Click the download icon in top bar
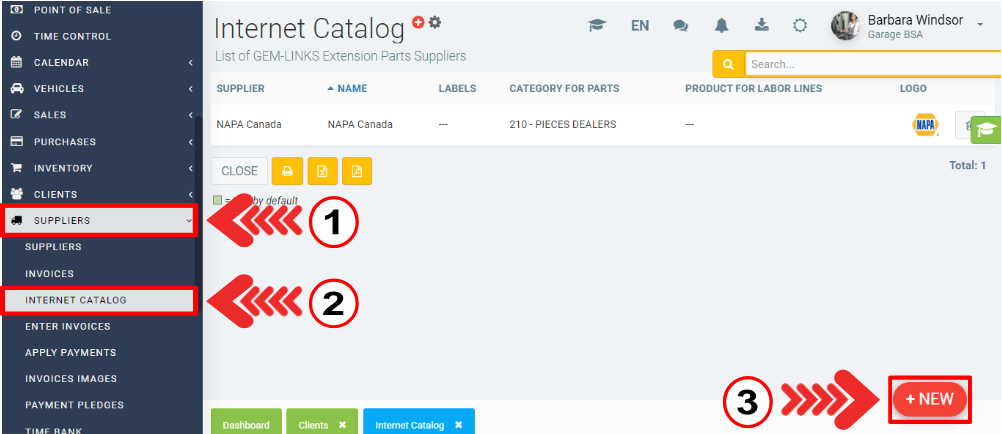The image size is (1002, 434). point(761,26)
